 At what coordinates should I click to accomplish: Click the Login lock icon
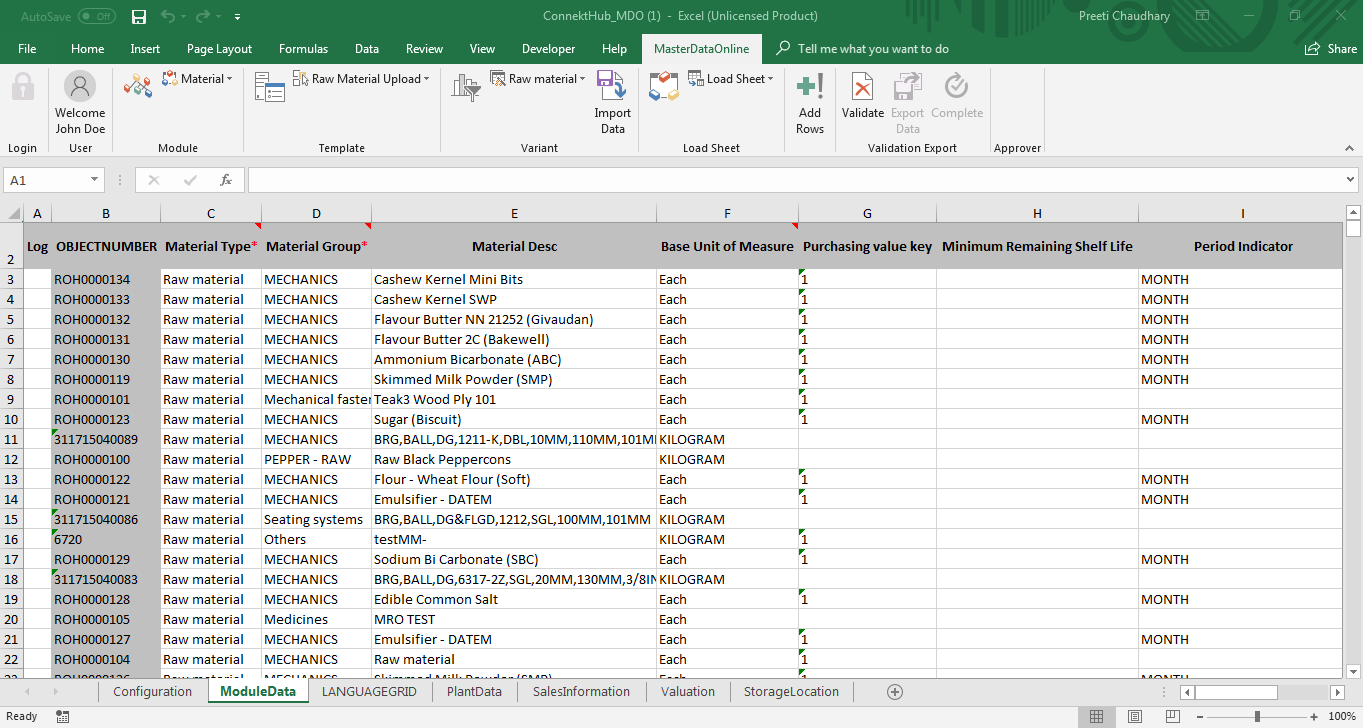click(x=22, y=87)
